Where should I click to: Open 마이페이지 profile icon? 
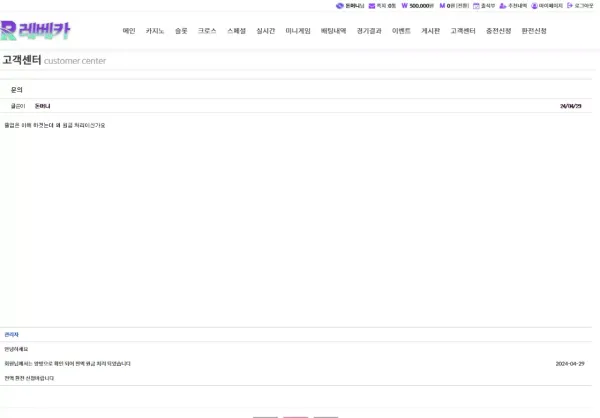coord(534,6)
